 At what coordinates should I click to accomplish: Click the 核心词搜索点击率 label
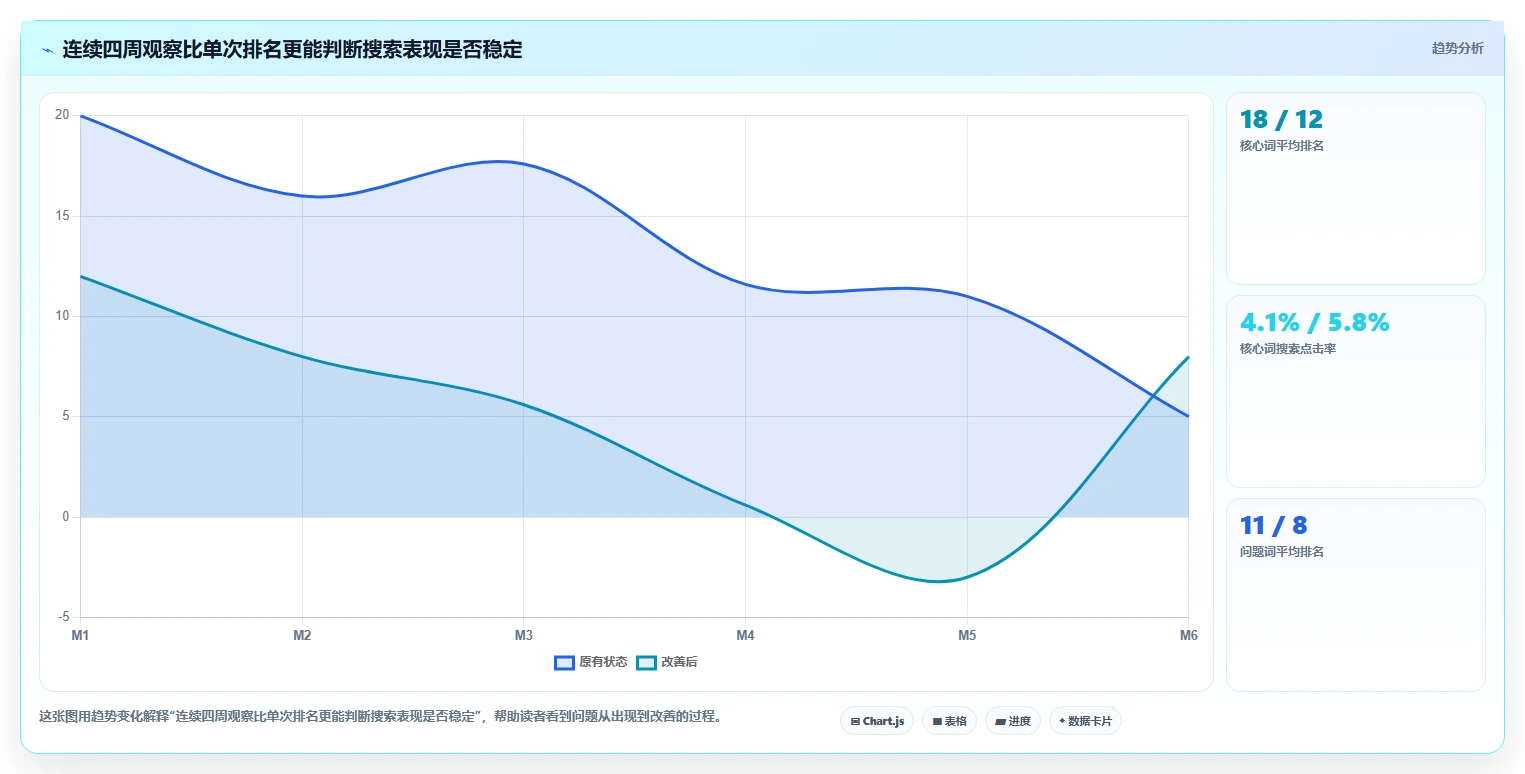click(x=1288, y=349)
